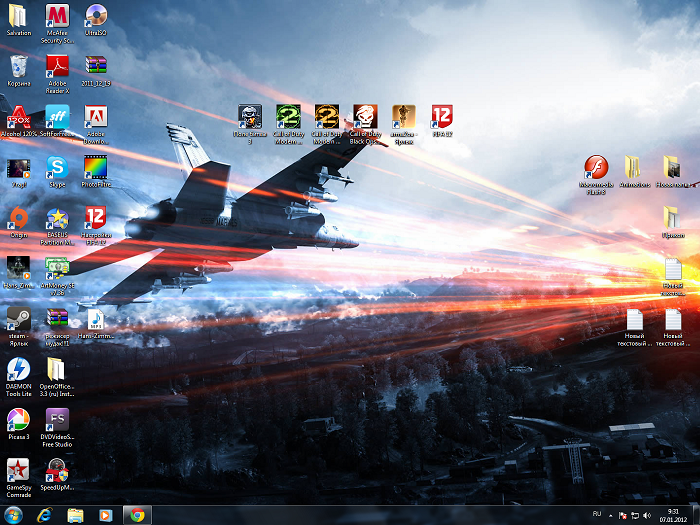Open the Skype desktop shortcut
Viewport: 700px width, 525px height.
pos(57,168)
